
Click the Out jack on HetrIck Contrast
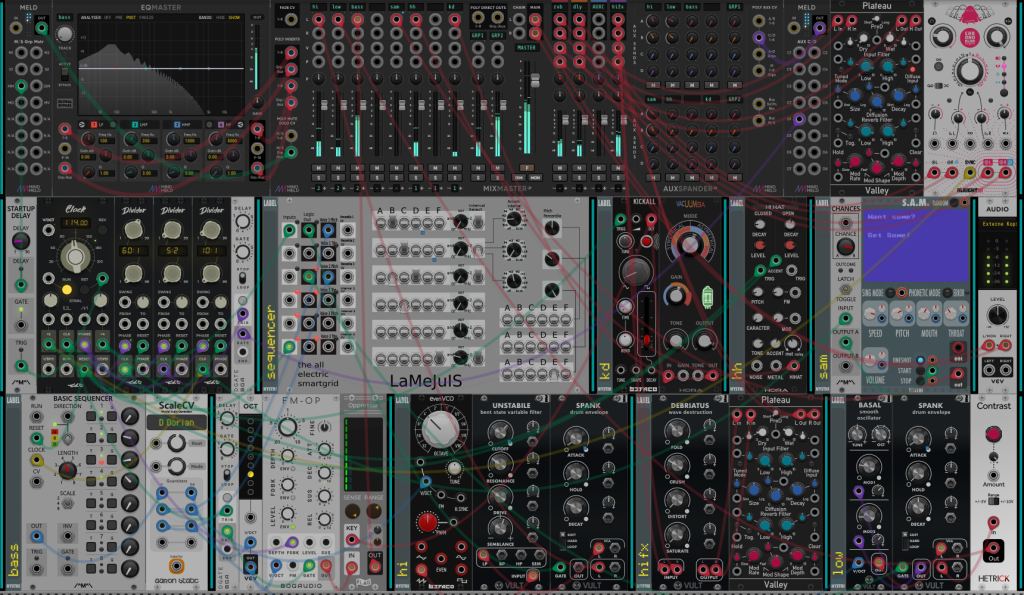993,548
